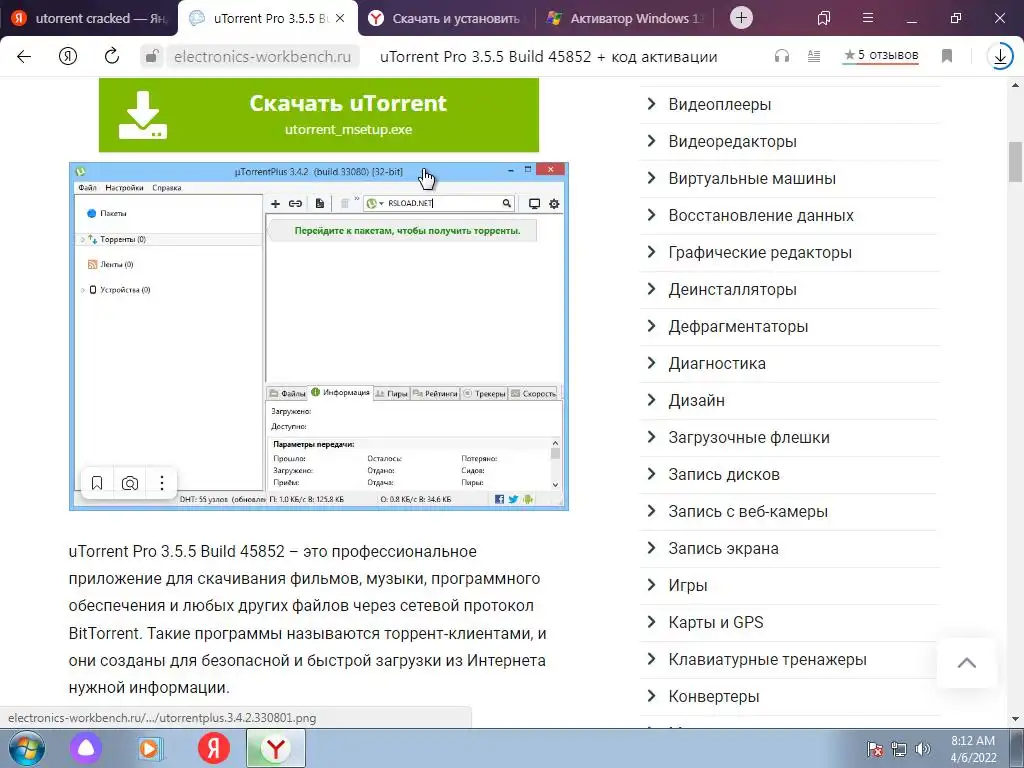Click the page vertical scrollbar thumb
This screenshot has height=768, width=1024.
(x=1016, y=162)
